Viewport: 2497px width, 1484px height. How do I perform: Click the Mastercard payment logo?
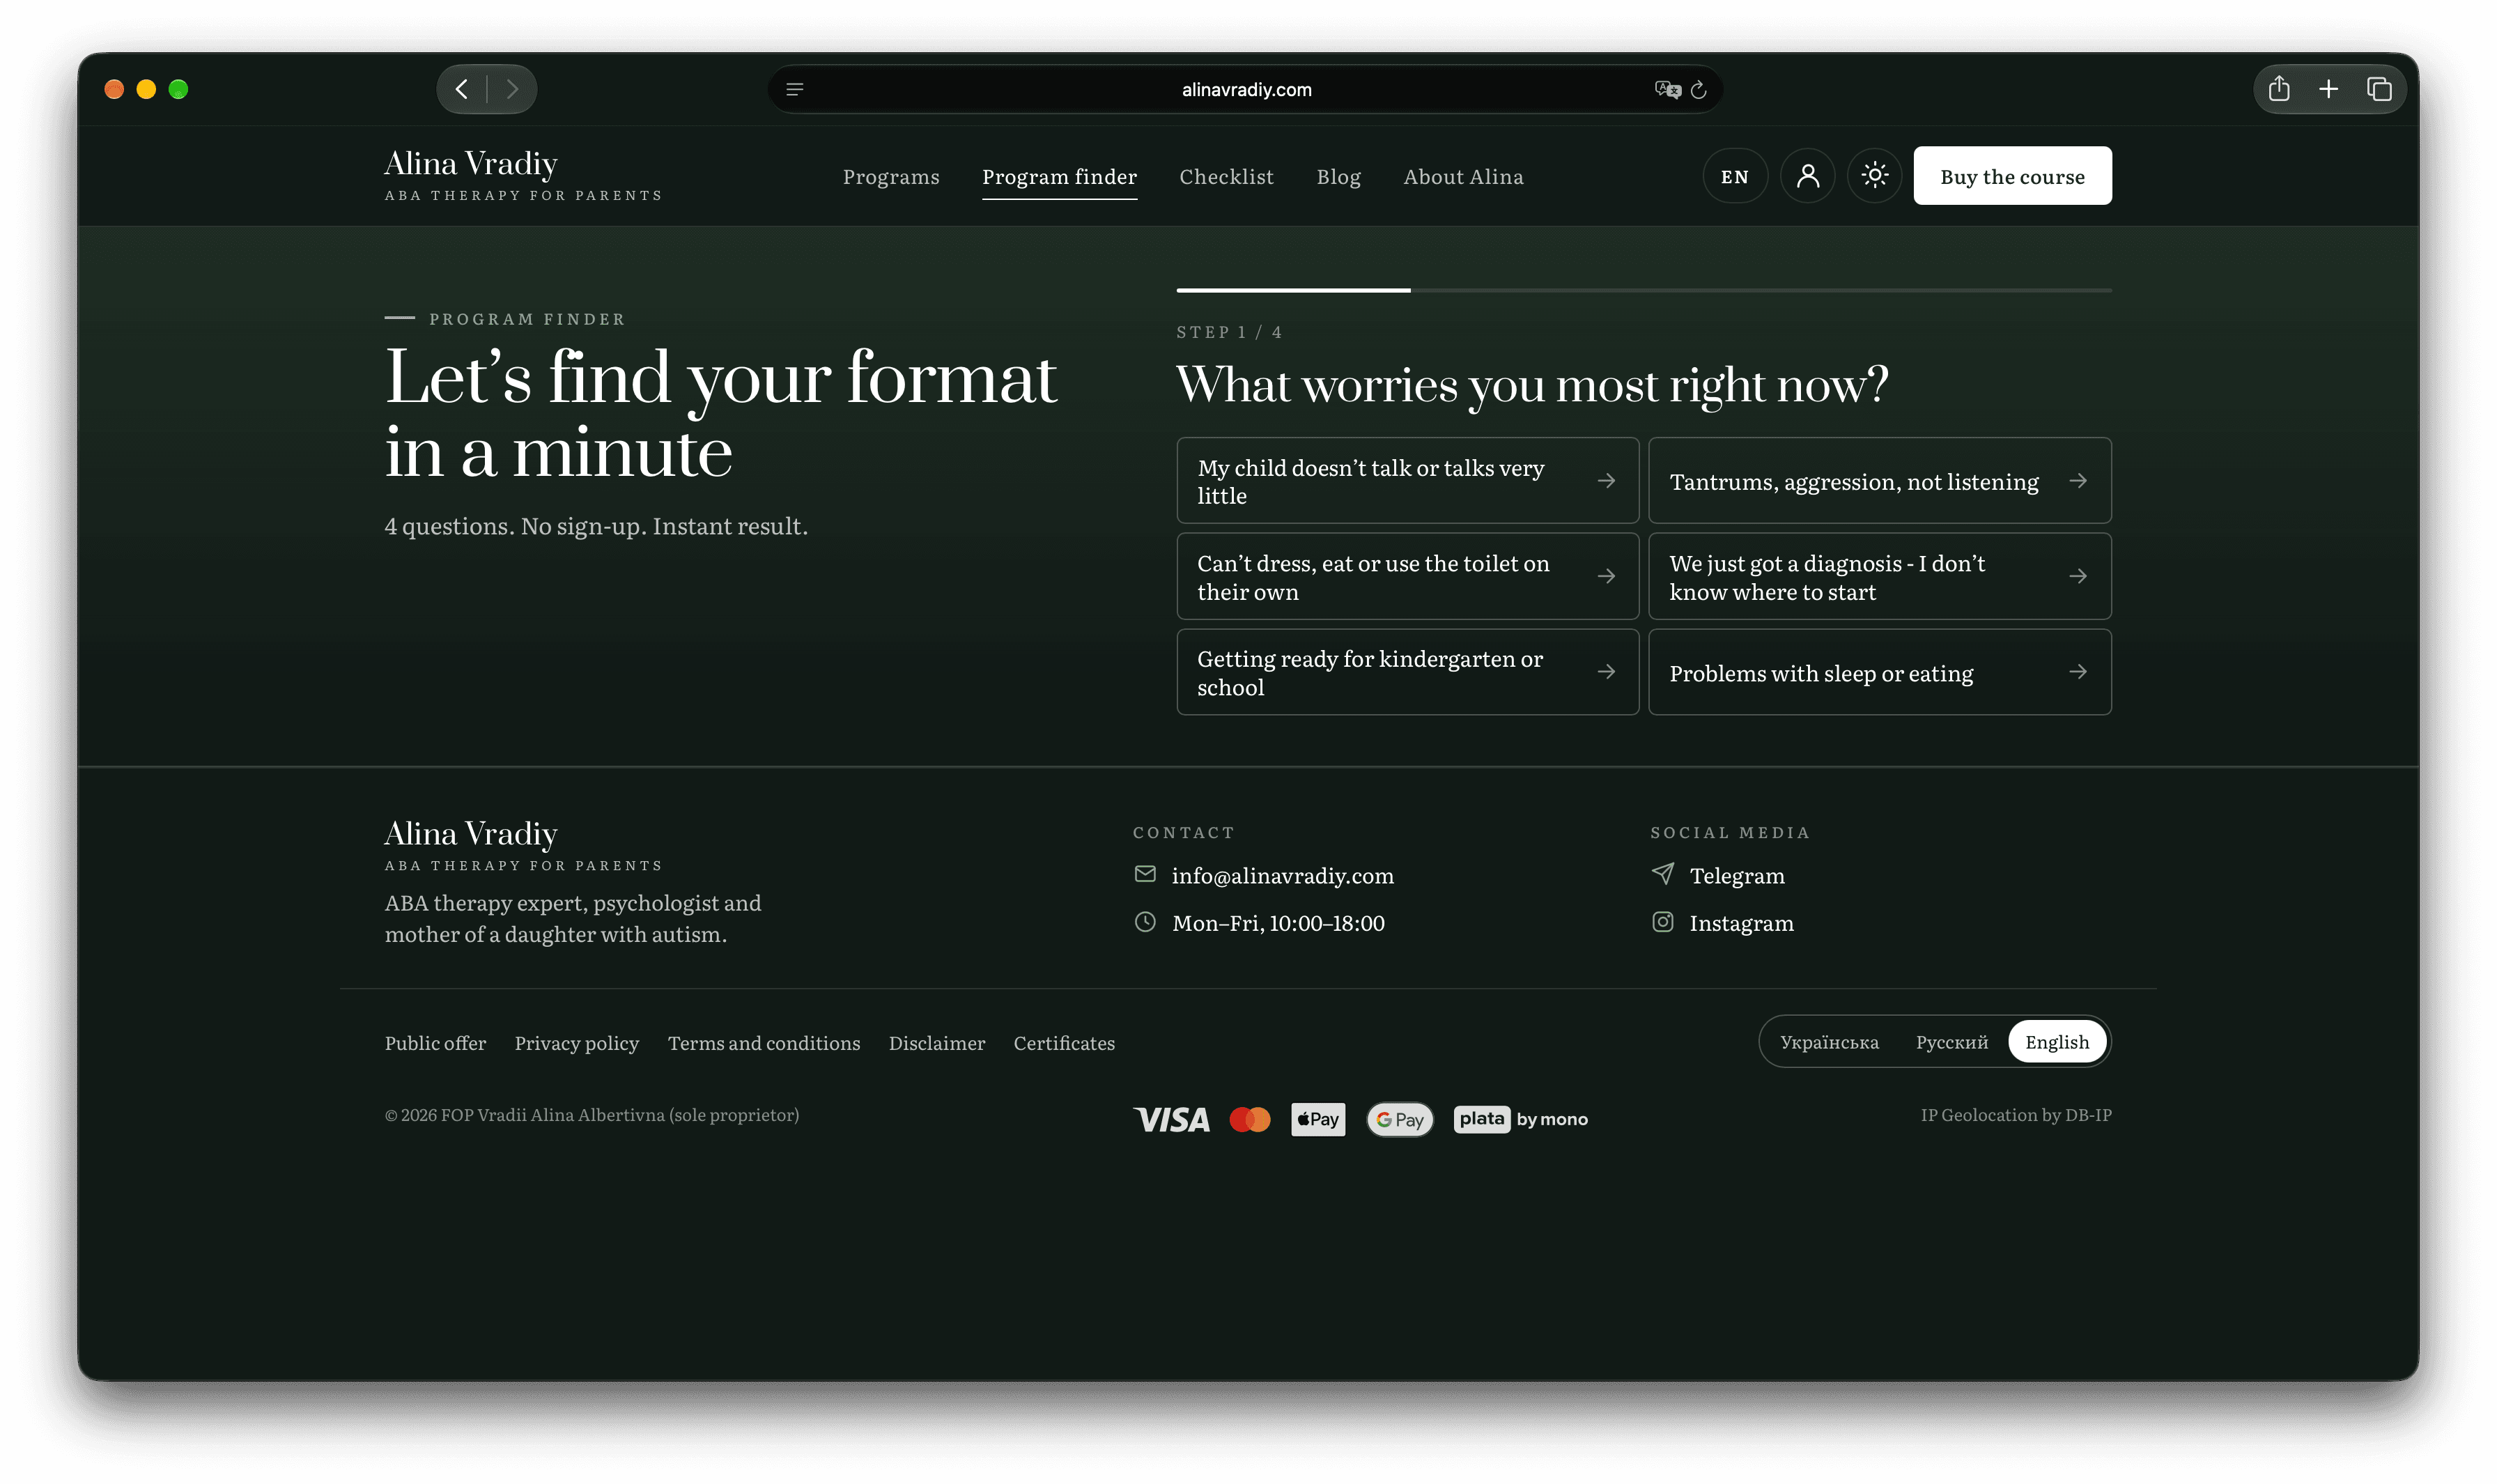point(1249,1119)
